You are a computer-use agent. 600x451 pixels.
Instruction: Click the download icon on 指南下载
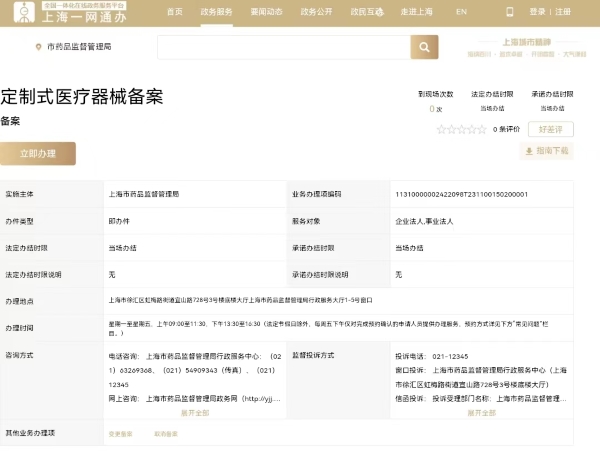click(x=528, y=151)
